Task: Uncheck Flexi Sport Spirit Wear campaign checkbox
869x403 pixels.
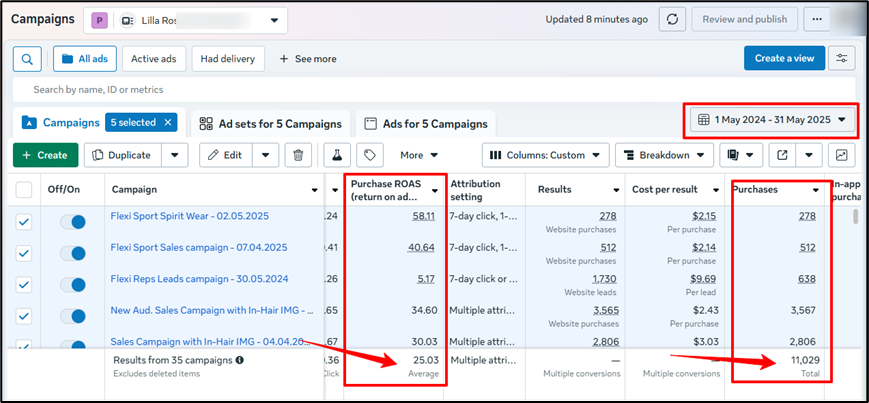Action: tap(25, 223)
